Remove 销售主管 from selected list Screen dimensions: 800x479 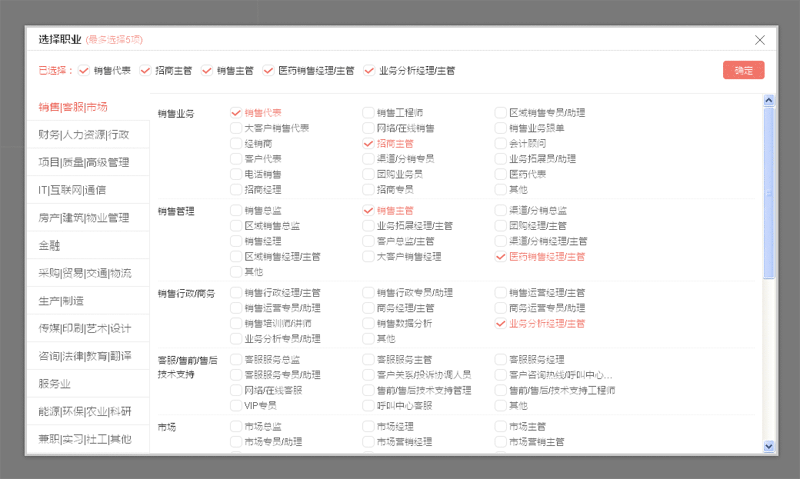click(207, 70)
